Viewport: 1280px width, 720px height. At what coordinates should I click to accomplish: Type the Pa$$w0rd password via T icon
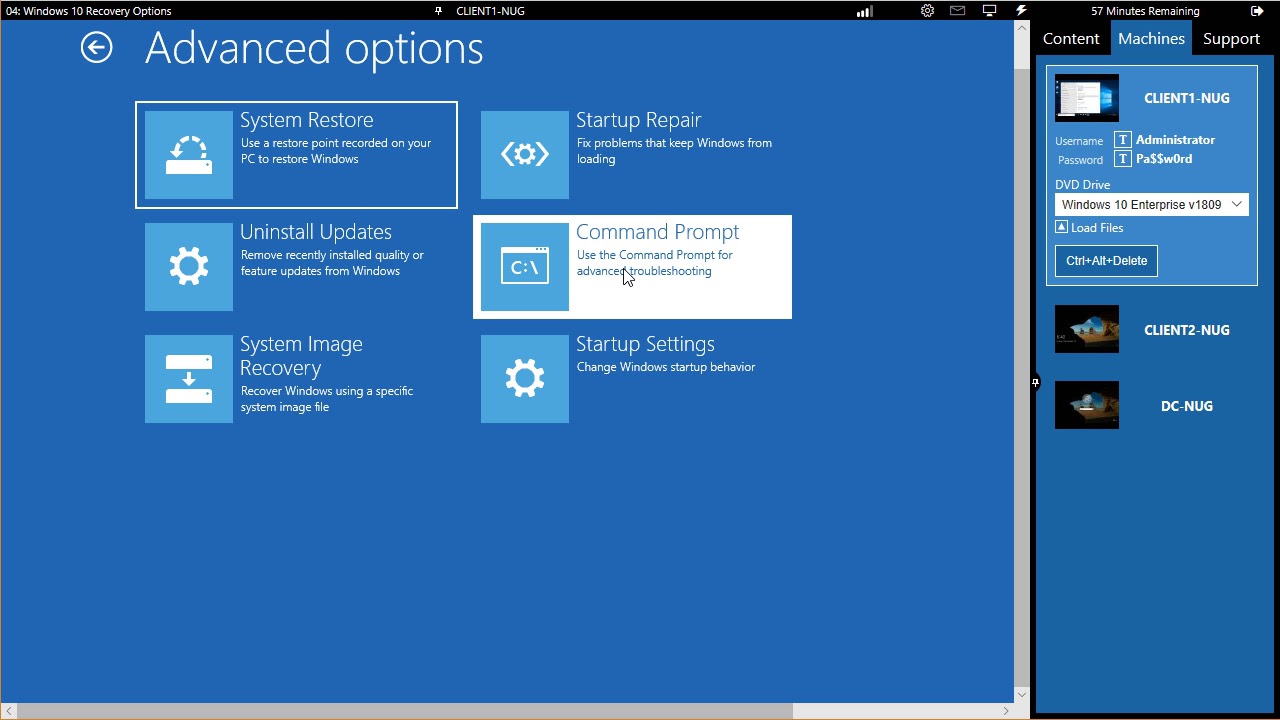tap(1123, 159)
